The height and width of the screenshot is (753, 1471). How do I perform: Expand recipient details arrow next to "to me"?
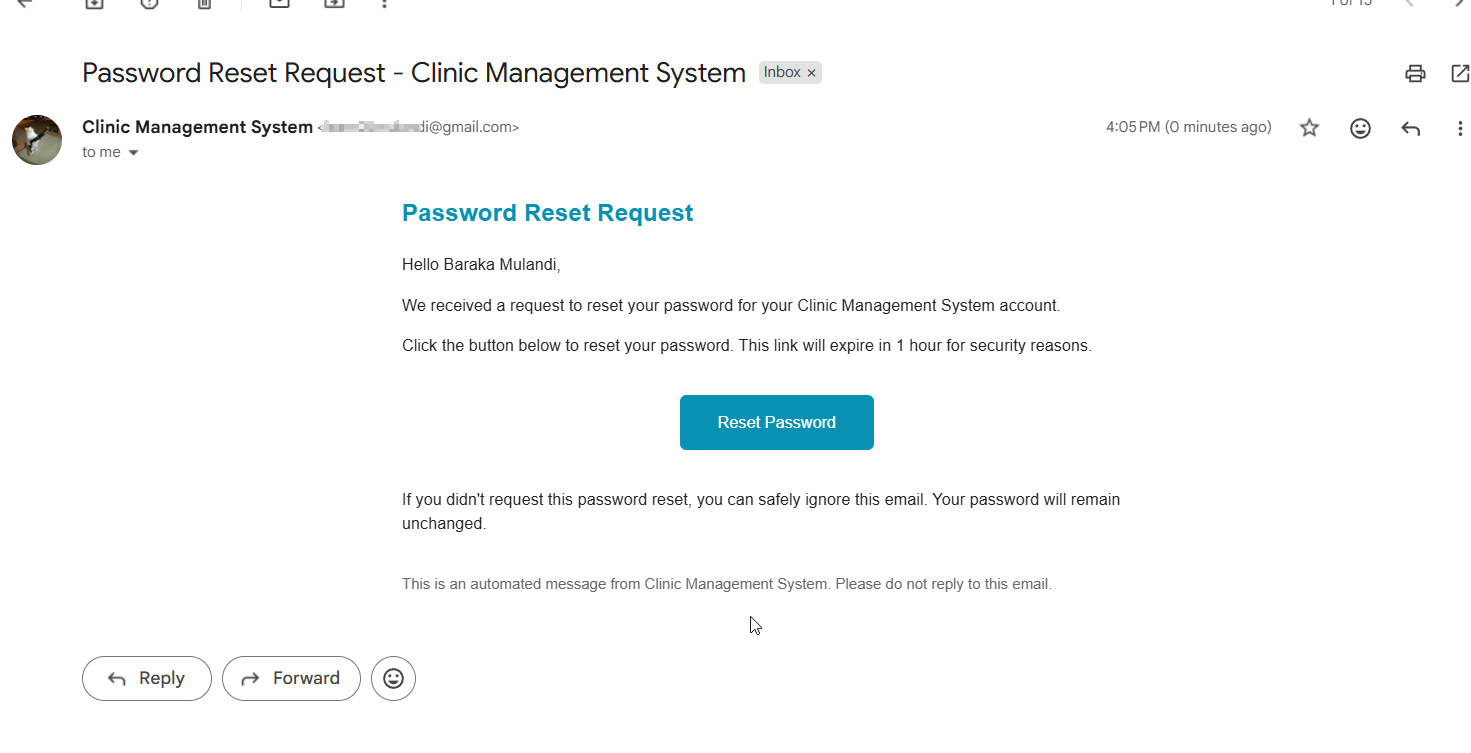(134, 153)
